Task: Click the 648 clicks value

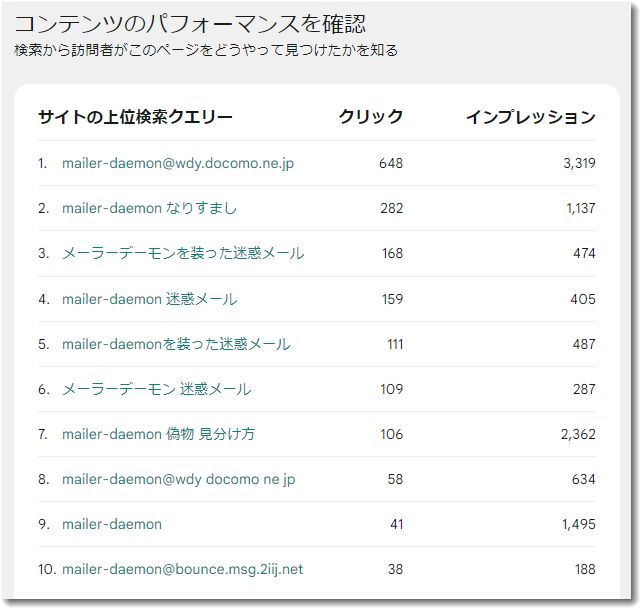Action: [x=391, y=163]
